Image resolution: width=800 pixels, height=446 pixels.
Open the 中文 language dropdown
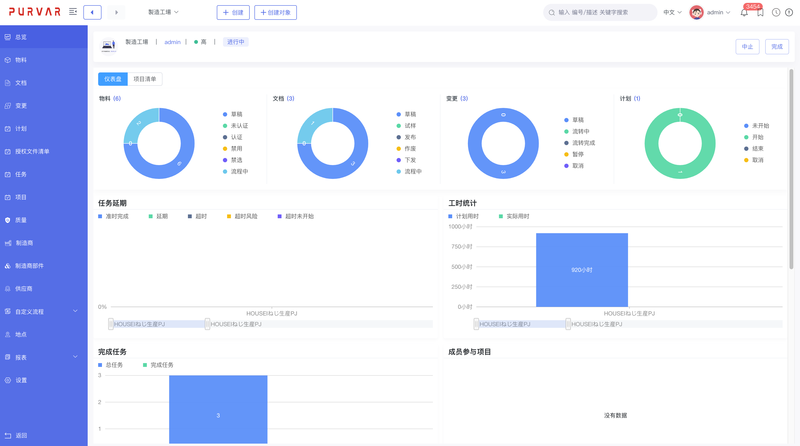tap(672, 12)
